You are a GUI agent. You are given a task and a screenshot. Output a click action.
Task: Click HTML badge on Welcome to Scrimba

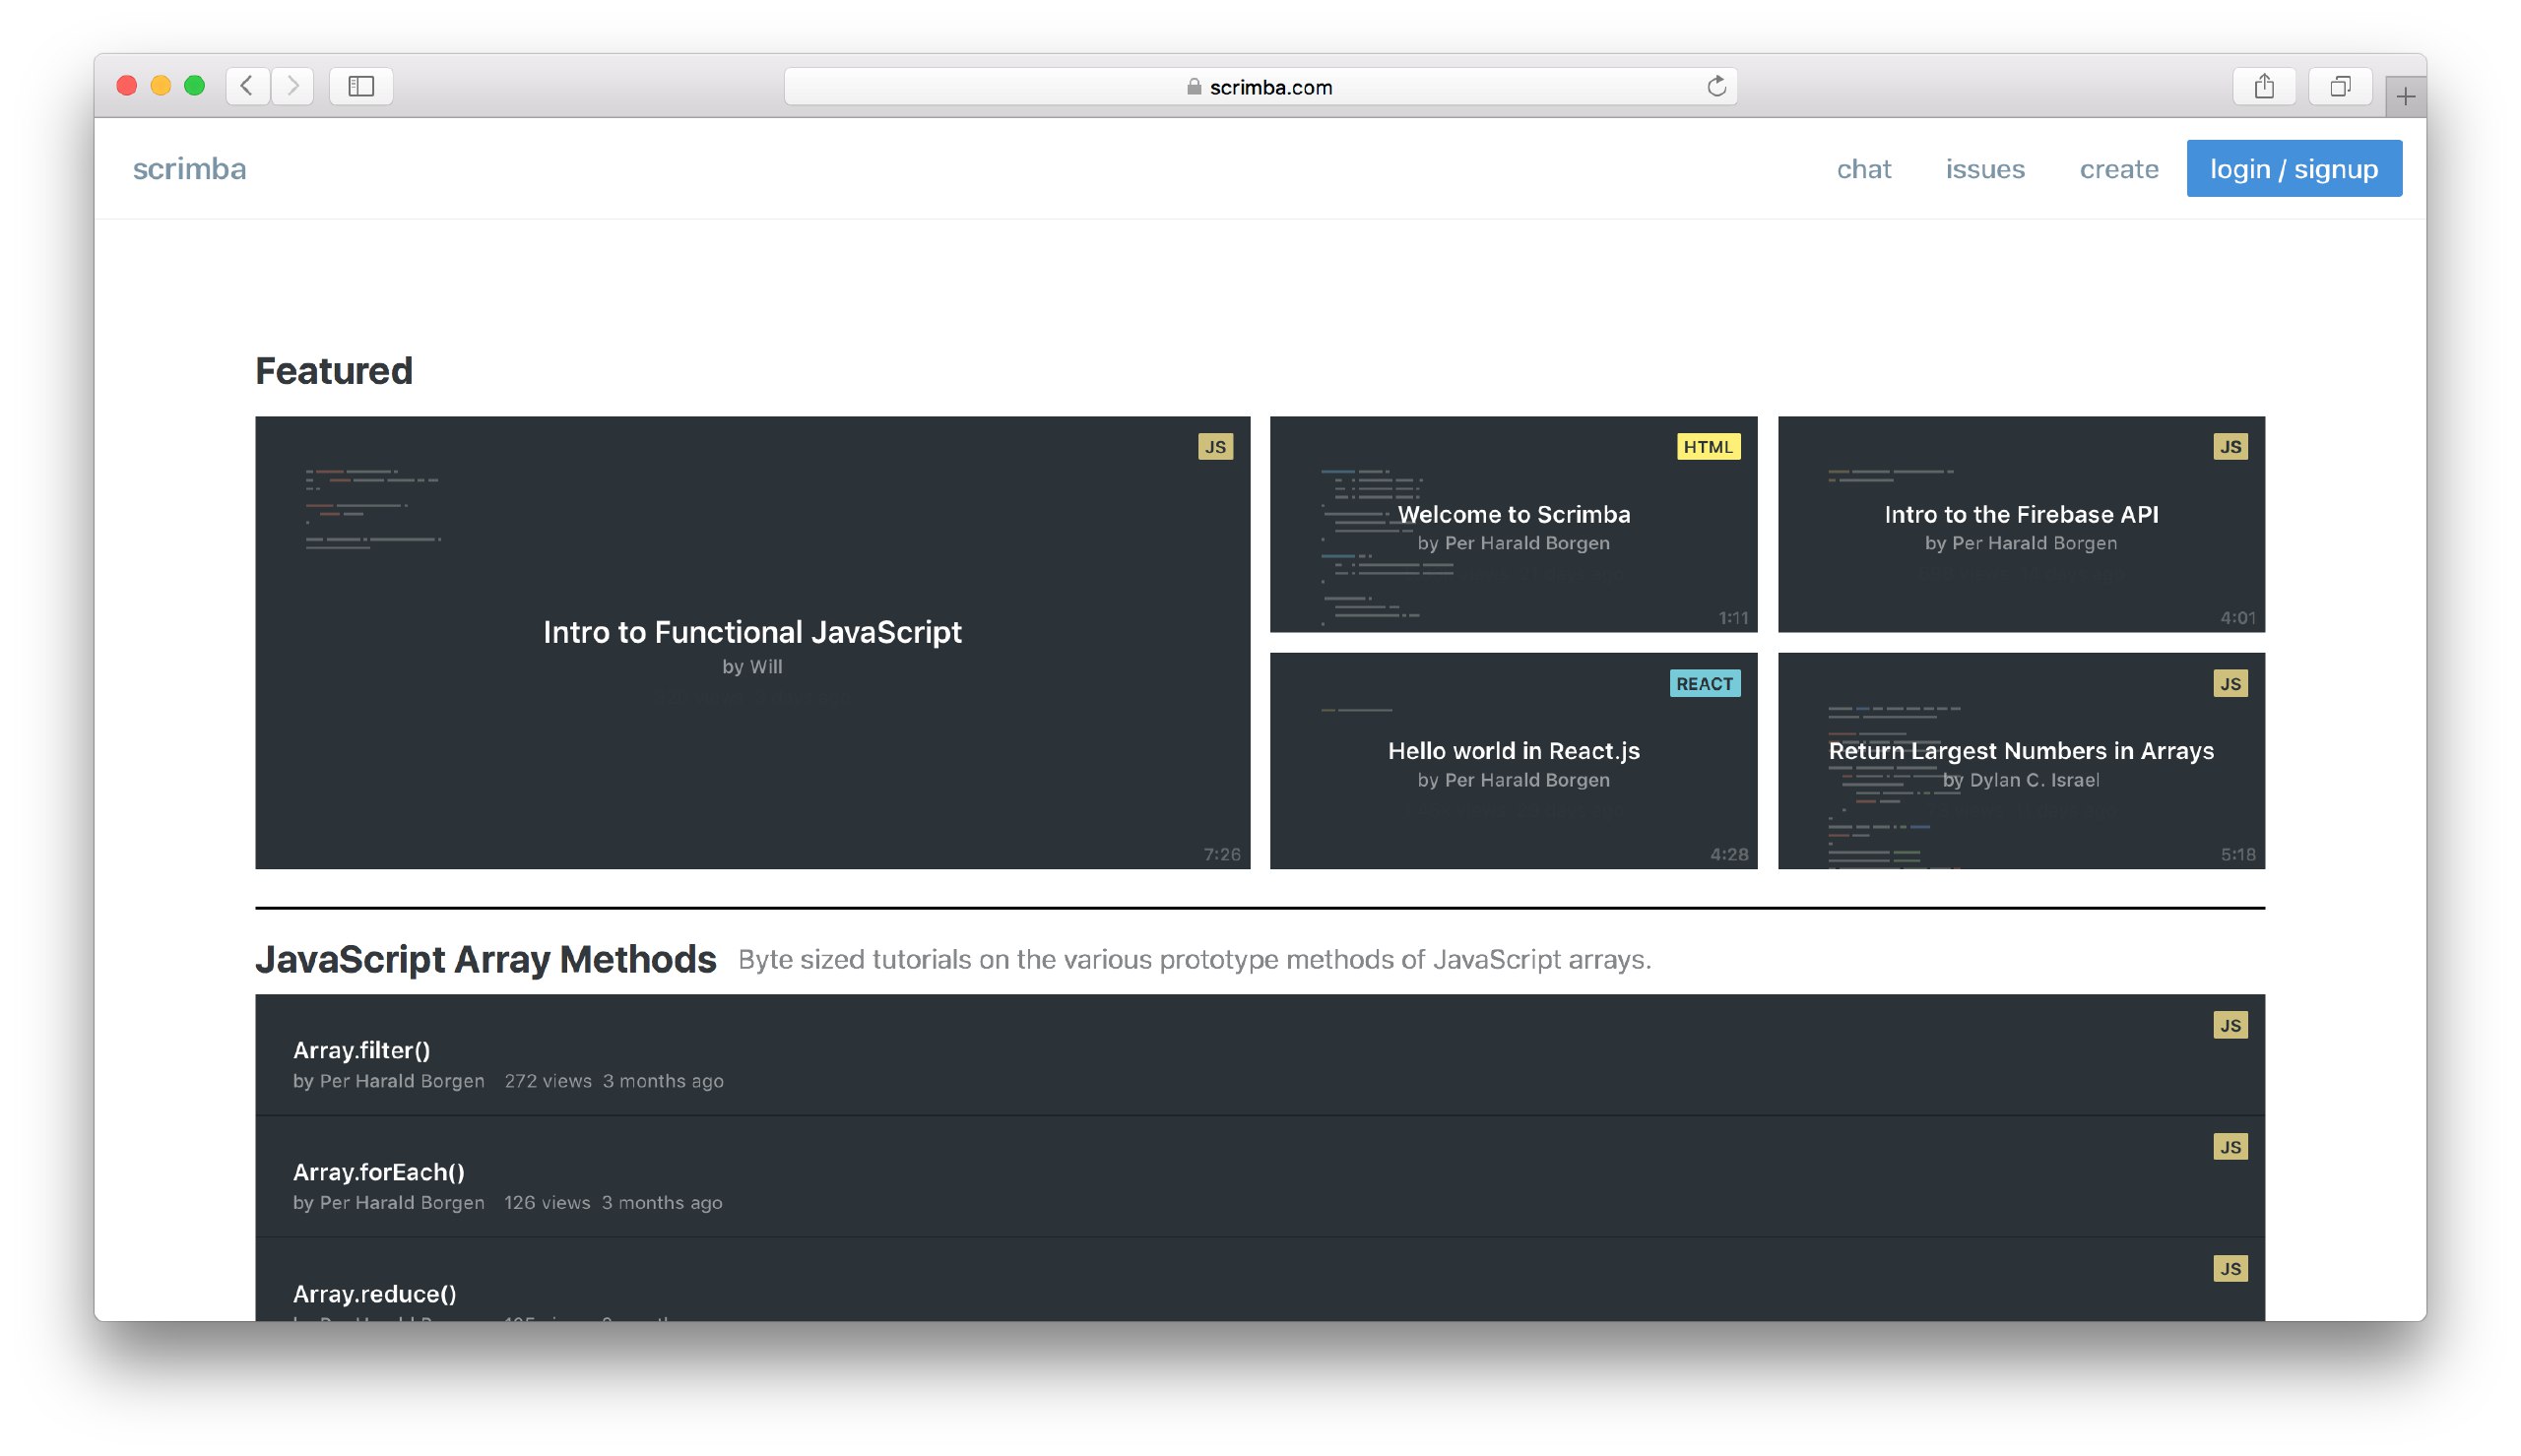(1707, 446)
